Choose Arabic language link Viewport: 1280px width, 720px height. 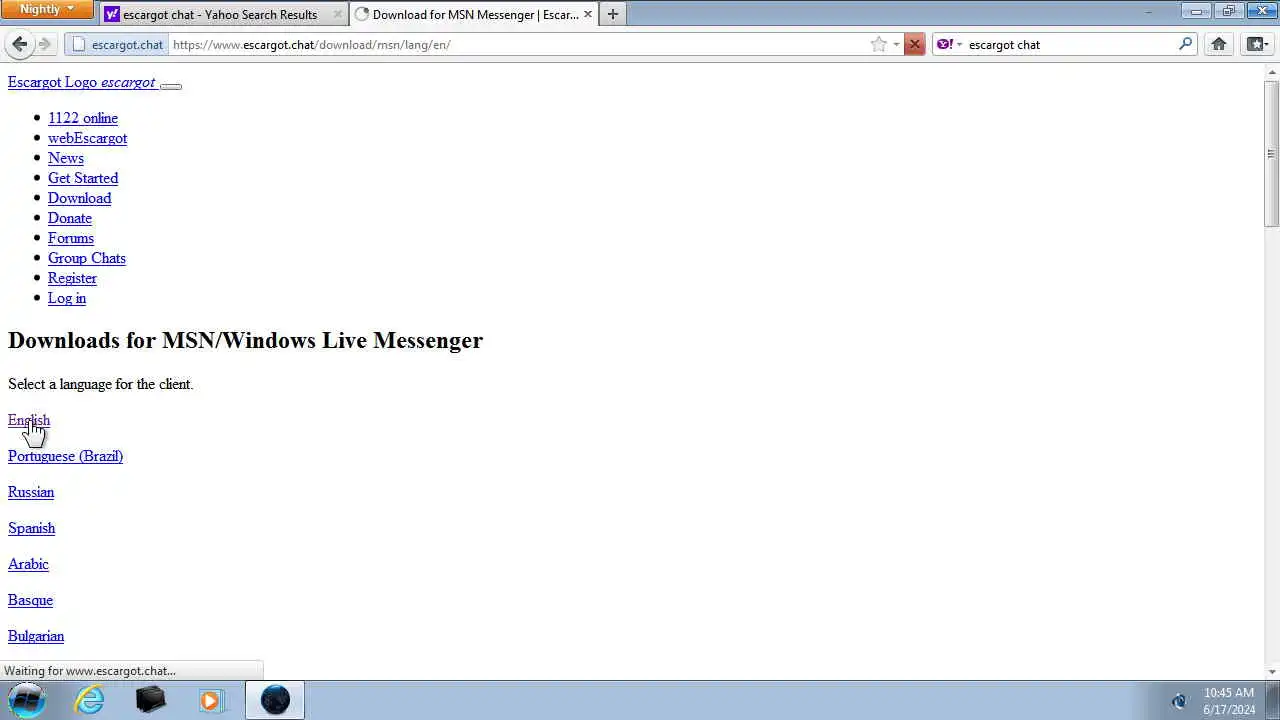28,564
